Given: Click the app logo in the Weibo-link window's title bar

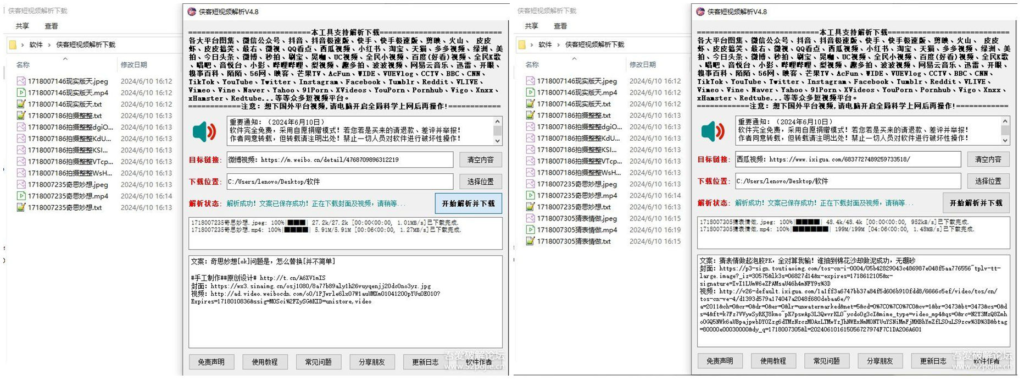Looking at the screenshot, I should pyautogui.click(x=191, y=11).
